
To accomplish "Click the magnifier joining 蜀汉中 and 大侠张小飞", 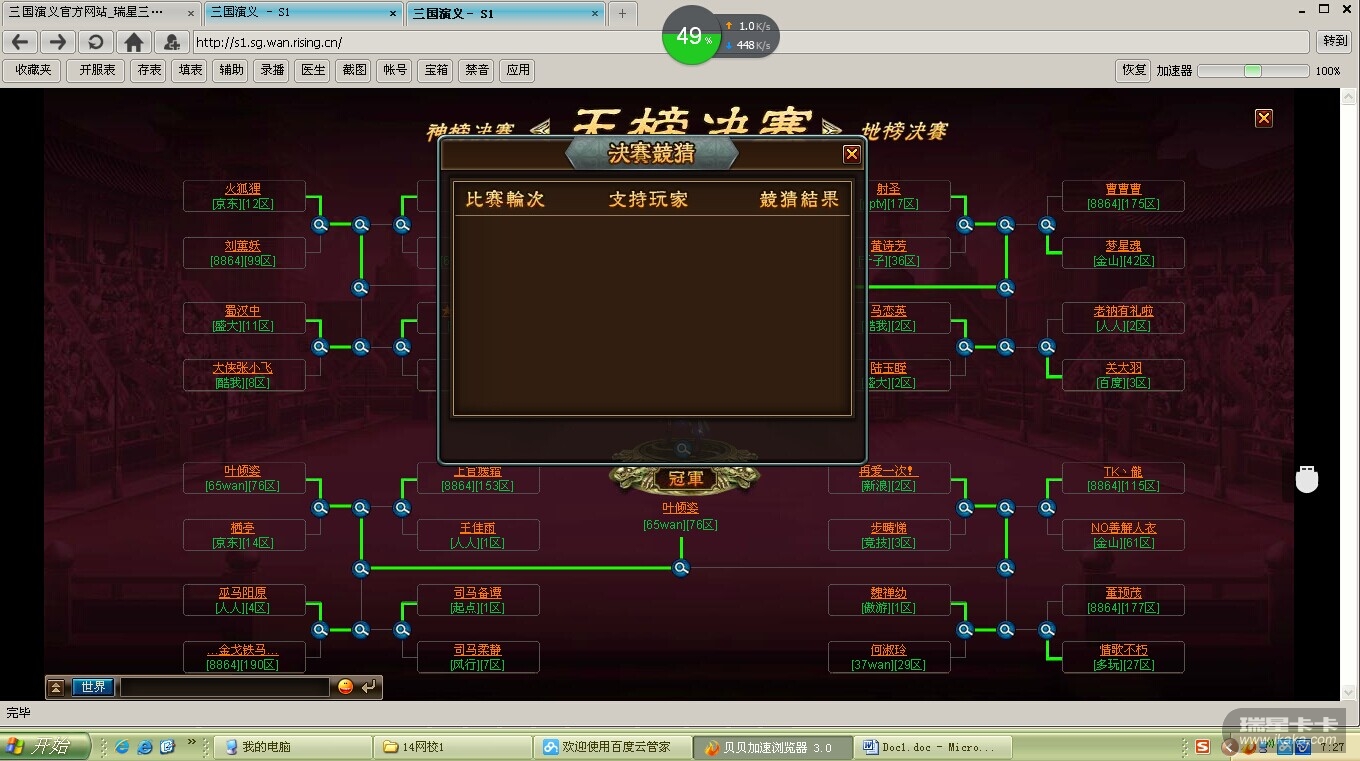I will pyautogui.click(x=320, y=347).
